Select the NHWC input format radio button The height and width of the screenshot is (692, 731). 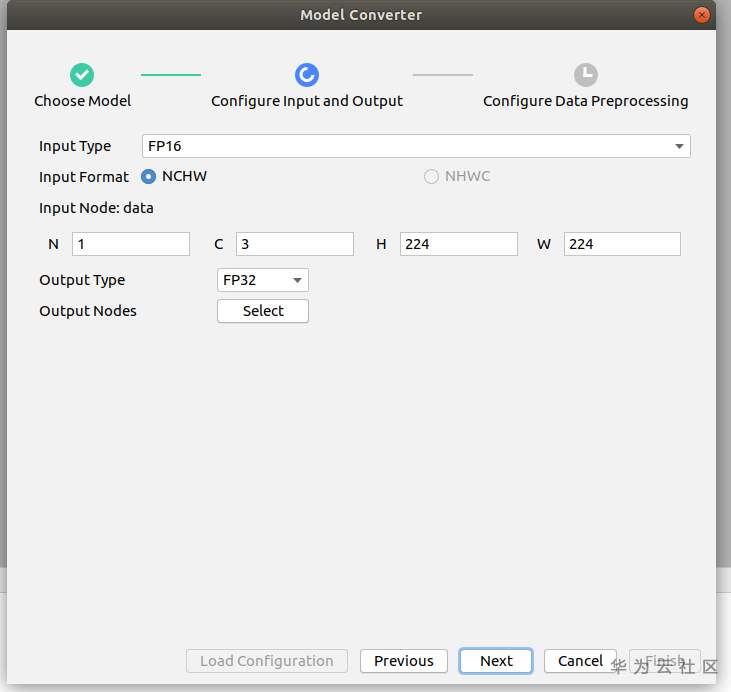point(431,177)
